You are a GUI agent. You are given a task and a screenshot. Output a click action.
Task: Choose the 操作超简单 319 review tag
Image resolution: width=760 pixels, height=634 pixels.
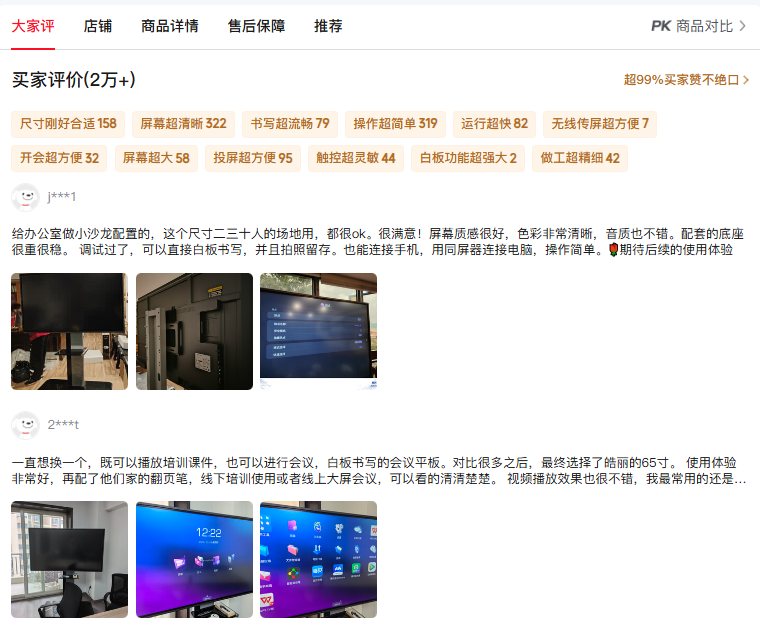coord(395,124)
